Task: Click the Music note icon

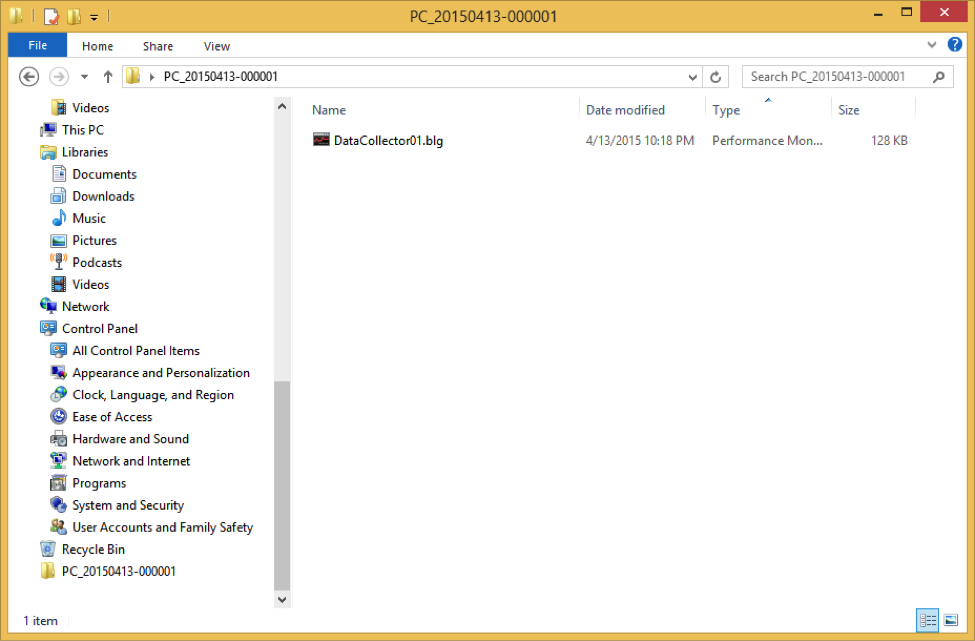Action: (x=58, y=218)
